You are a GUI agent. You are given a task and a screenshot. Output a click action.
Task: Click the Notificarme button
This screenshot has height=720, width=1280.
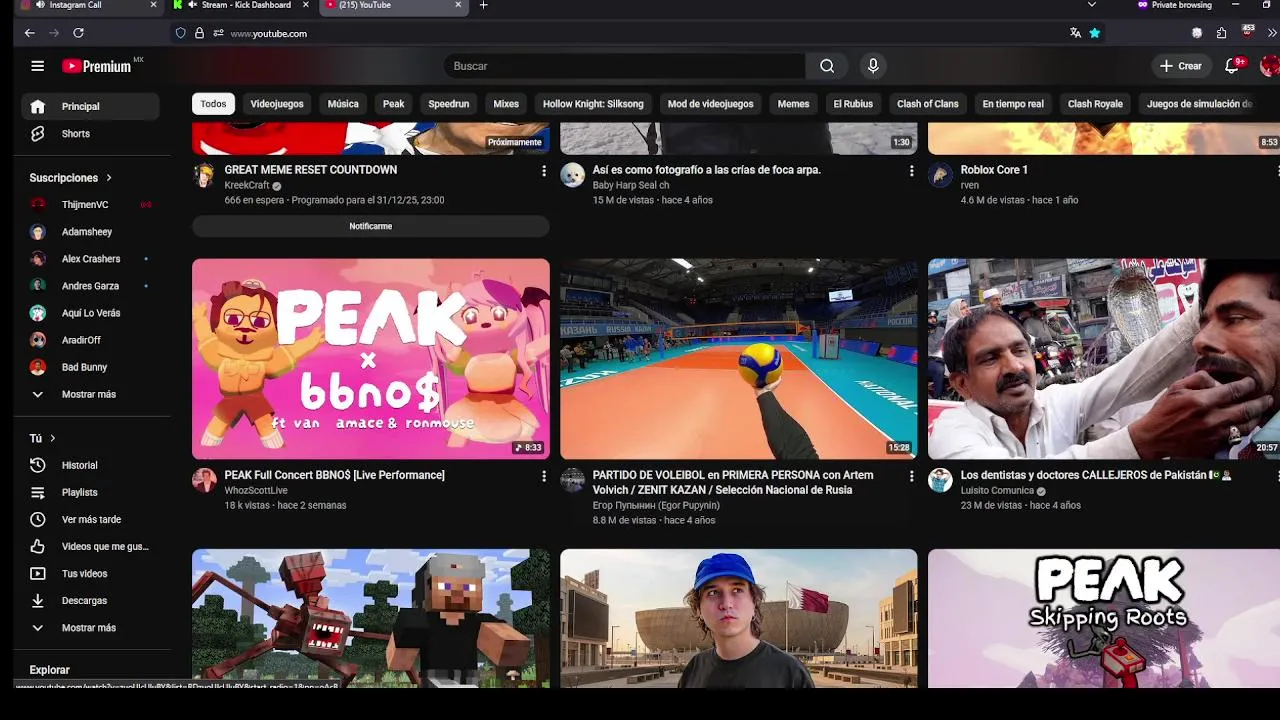[371, 226]
